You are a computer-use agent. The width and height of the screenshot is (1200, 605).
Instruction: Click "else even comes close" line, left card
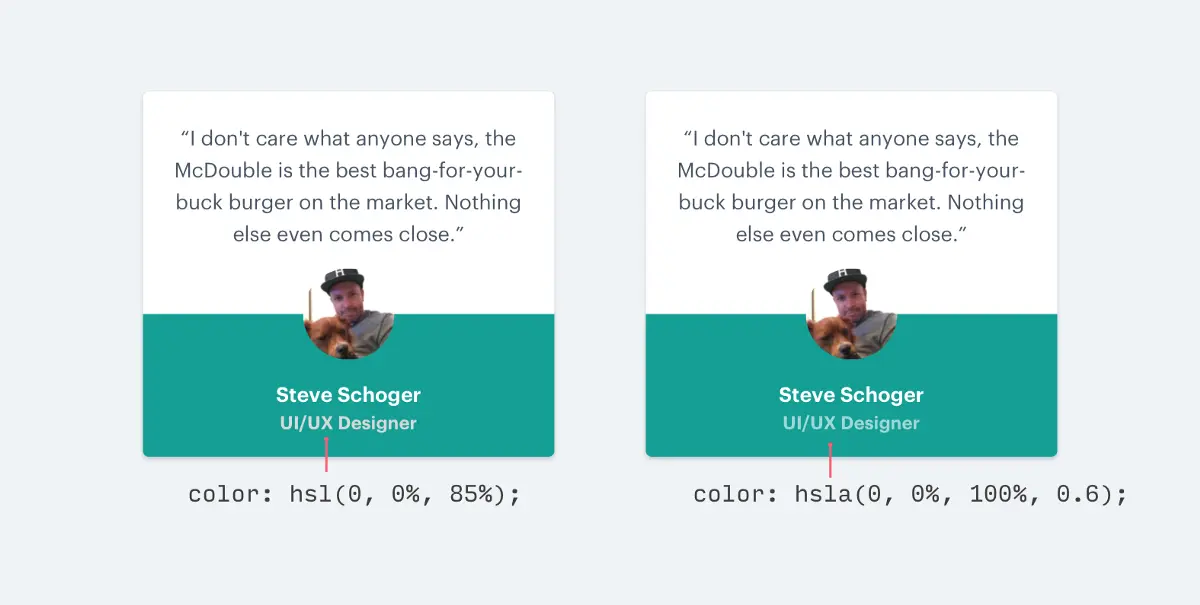click(348, 234)
